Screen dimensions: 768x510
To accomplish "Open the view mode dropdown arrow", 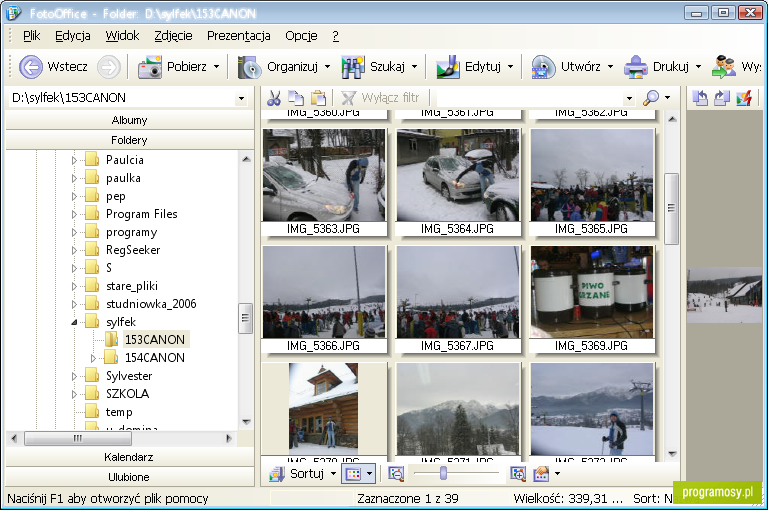I will click(x=369, y=474).
